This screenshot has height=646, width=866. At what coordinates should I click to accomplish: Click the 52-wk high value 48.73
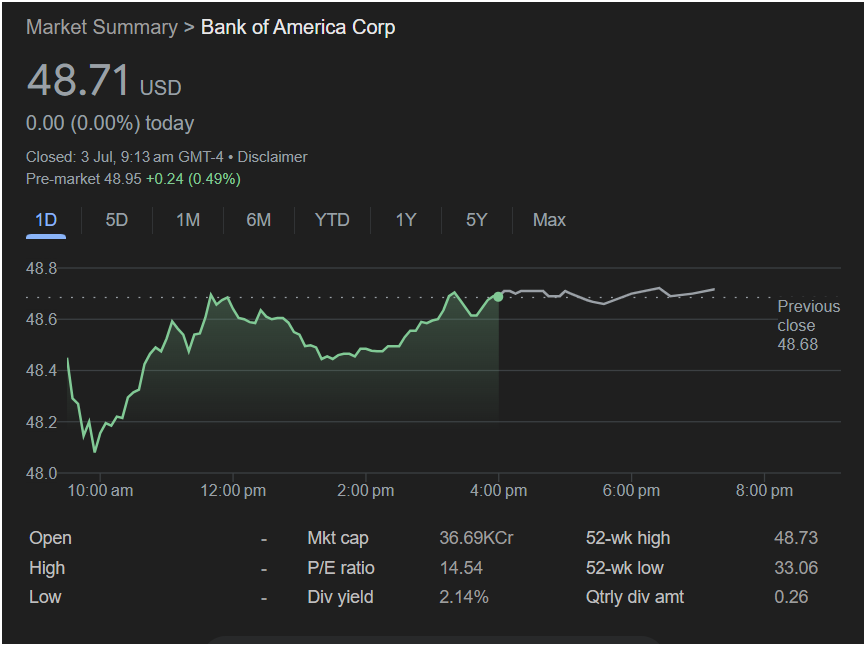tap(796, 538)
